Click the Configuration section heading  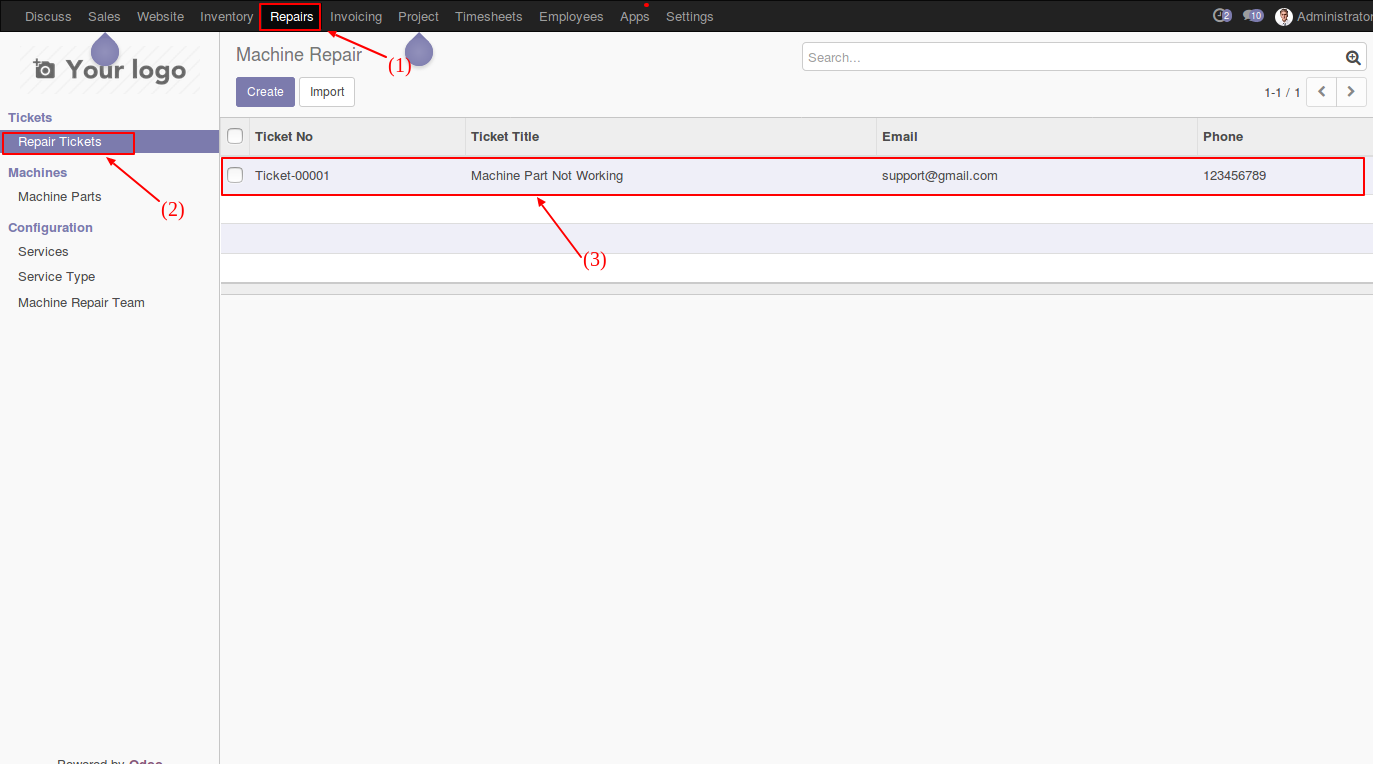[50, 227]
